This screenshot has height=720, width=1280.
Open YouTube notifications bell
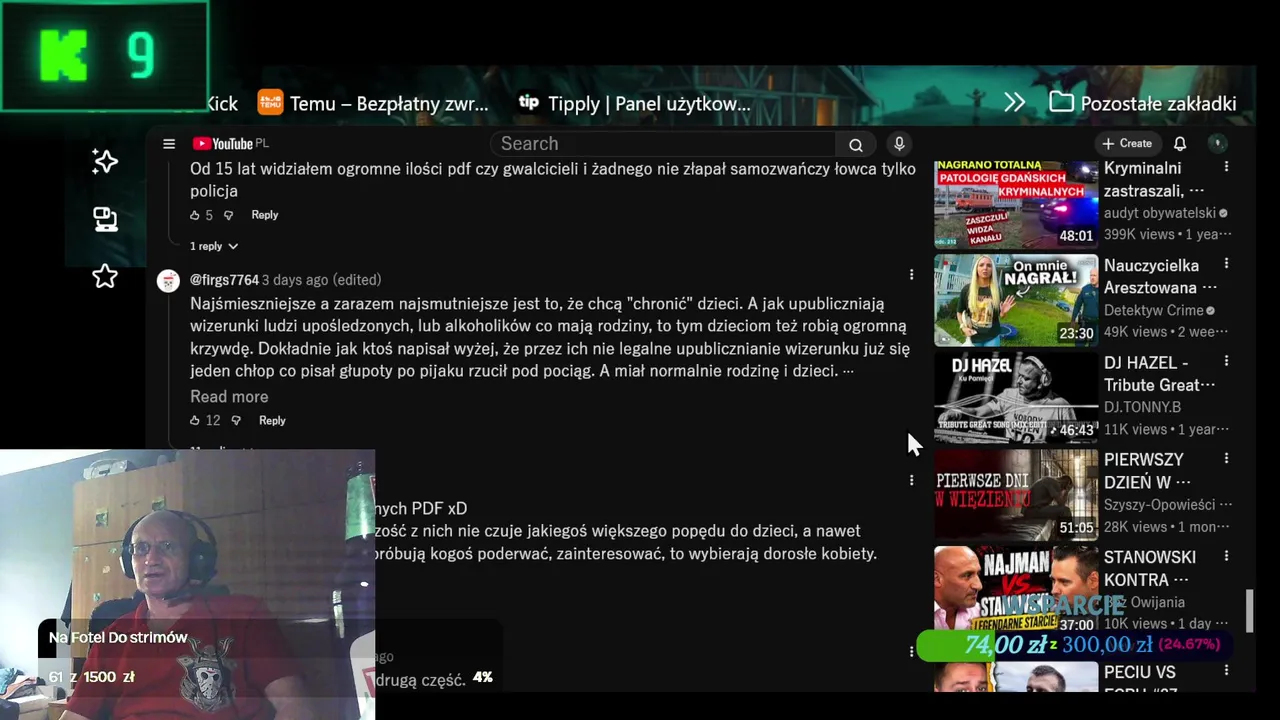pyautogui.click(x=1180, y=144)
